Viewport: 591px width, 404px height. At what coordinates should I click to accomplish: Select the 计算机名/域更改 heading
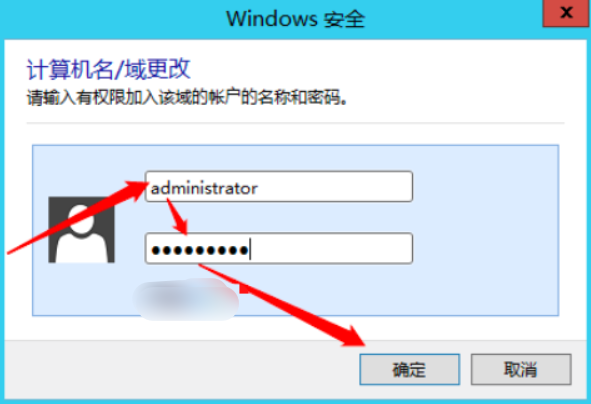coord(109,69)
